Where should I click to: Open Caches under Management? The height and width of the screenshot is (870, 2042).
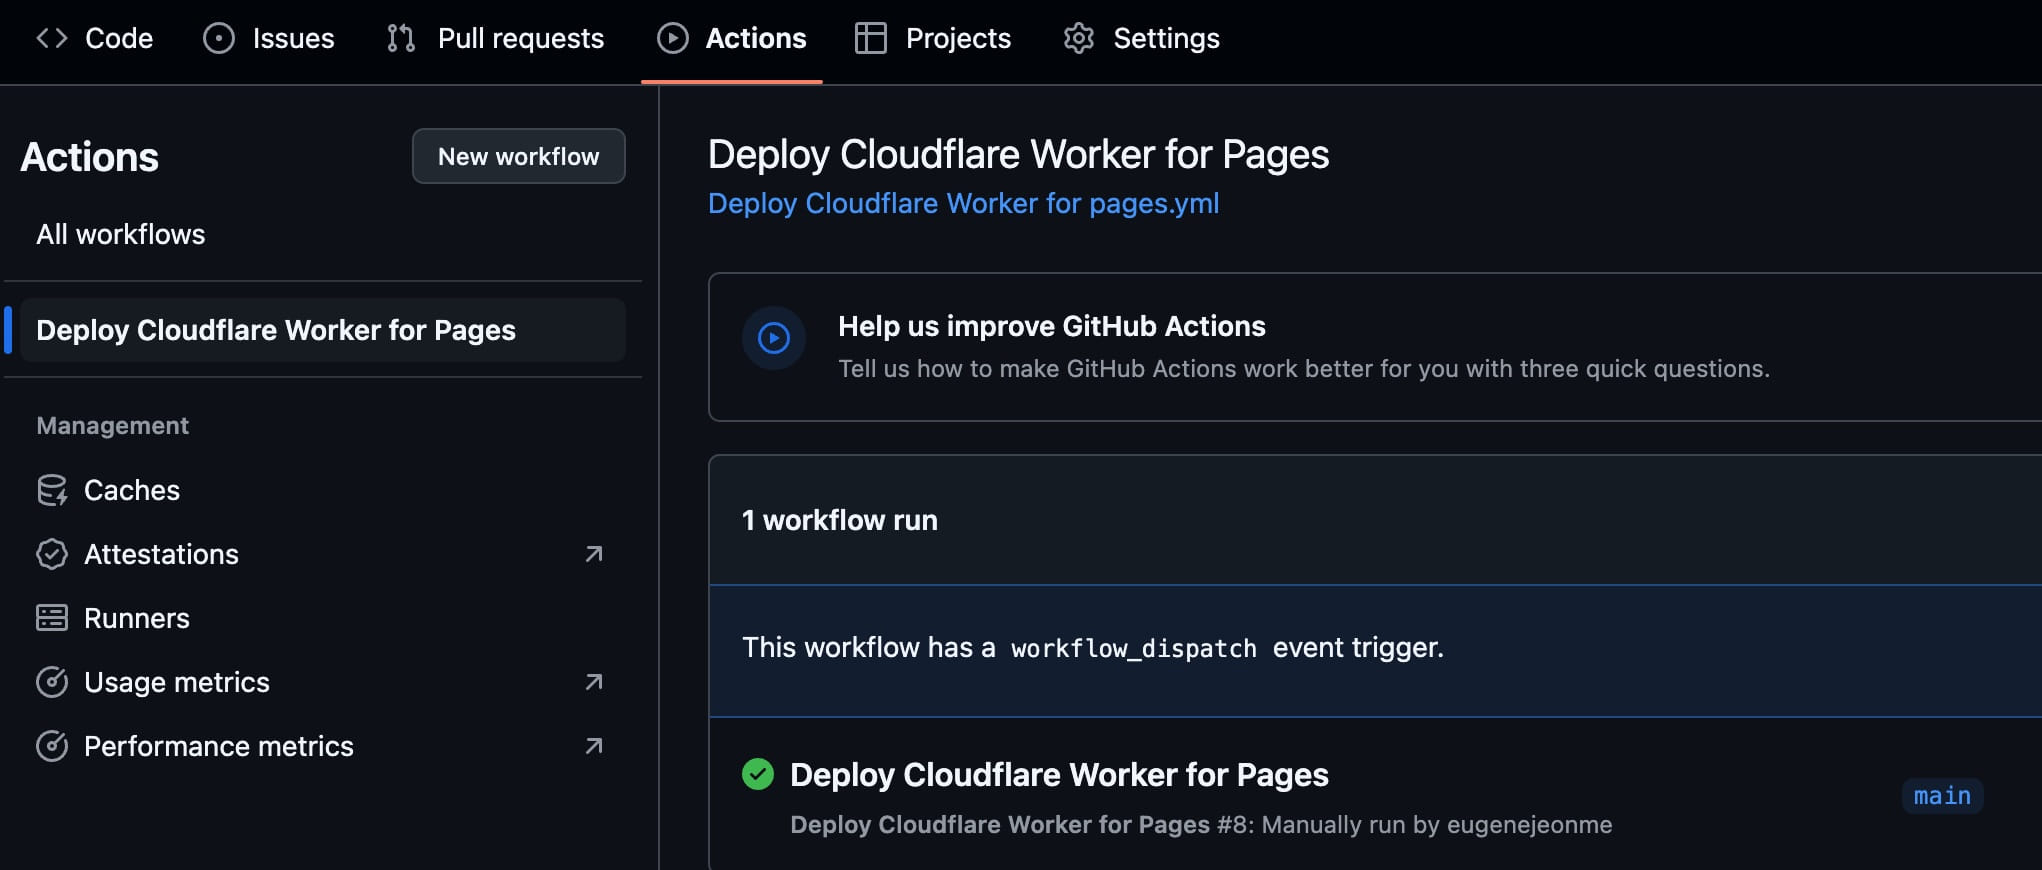tap(132, 490)
